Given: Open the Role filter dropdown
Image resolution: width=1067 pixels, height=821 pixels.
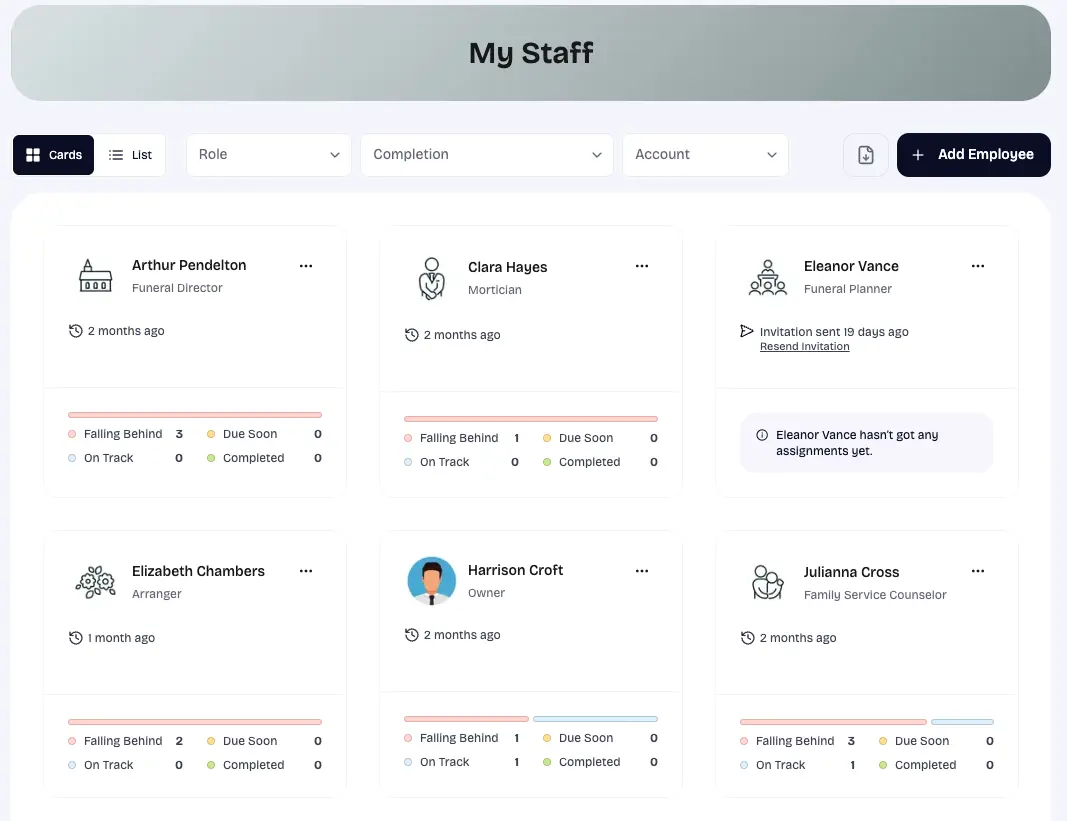Looking at the screenshot, I should [x=269, y=155].
